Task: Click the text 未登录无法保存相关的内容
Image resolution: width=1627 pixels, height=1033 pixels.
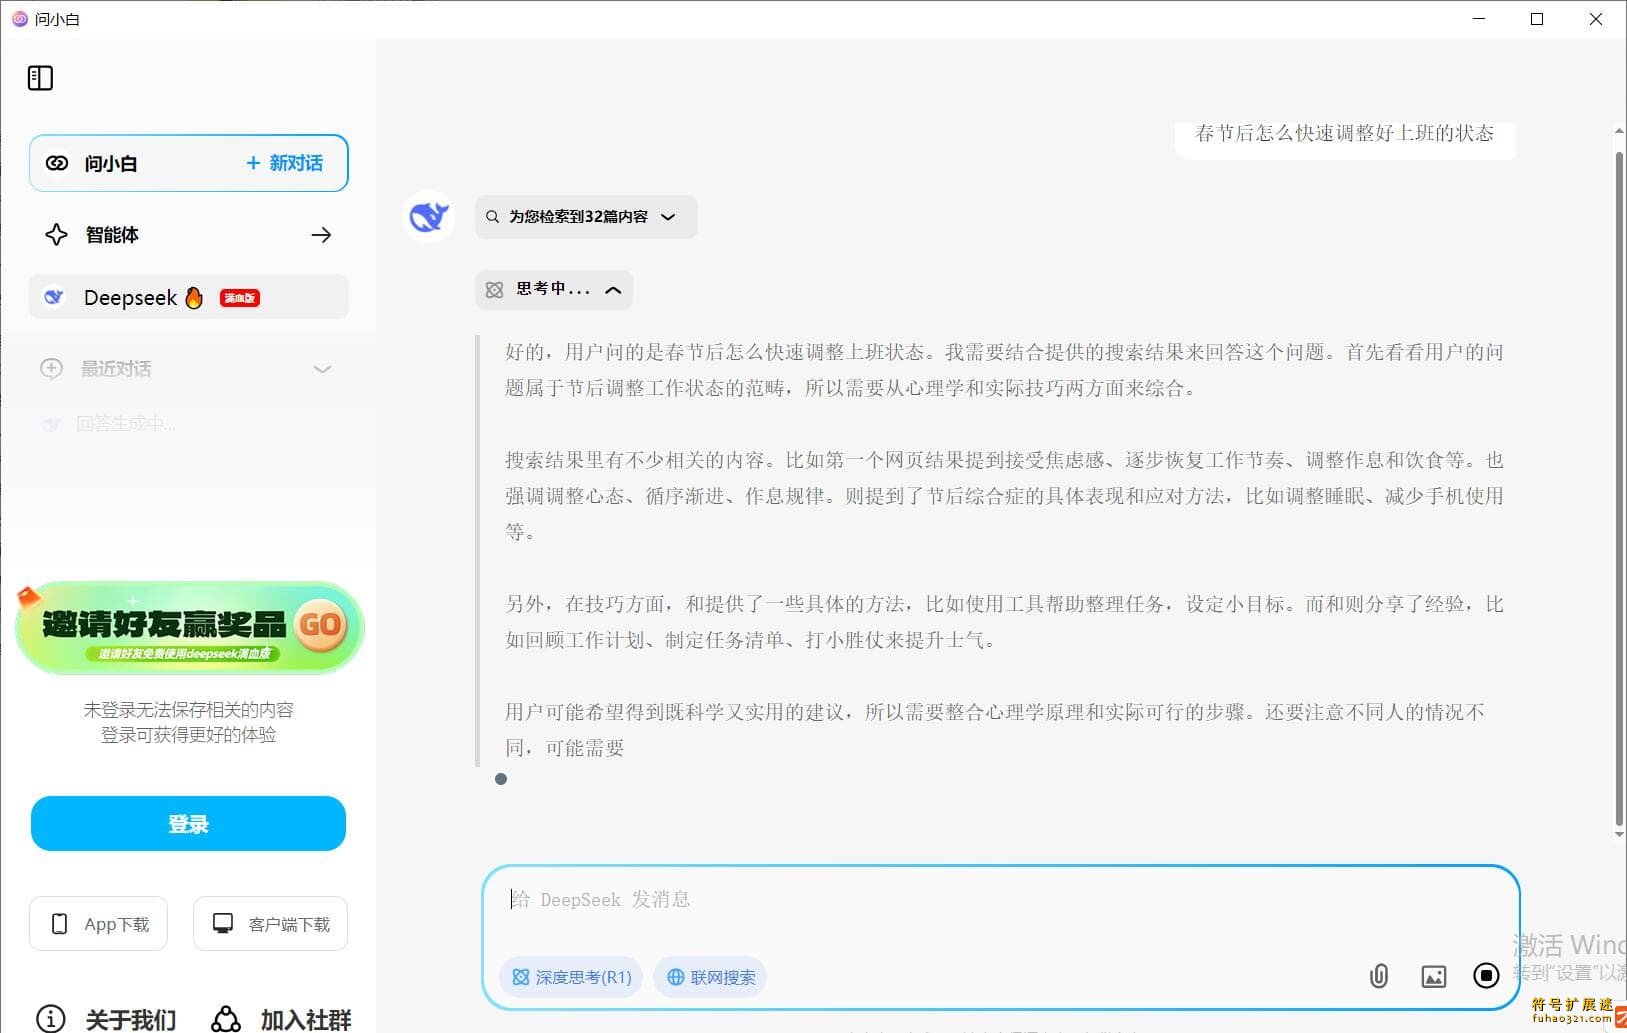Action: [x=188, y=710]
